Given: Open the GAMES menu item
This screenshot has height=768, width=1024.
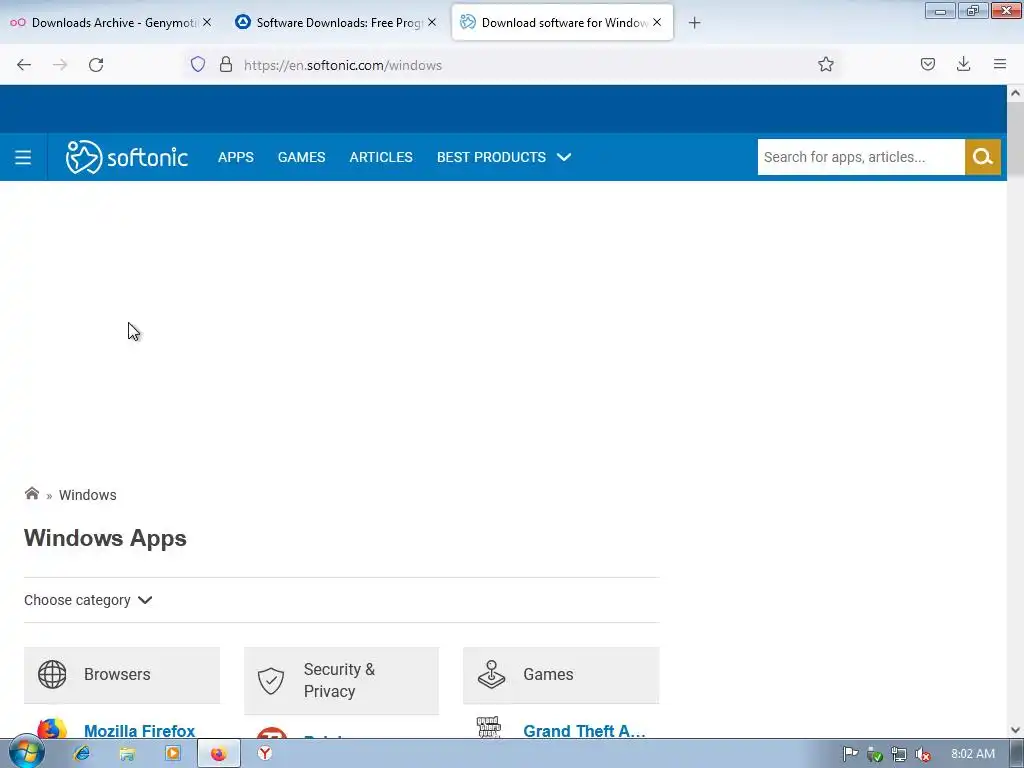Looking at the screenshot, I should tap(301, 157).
